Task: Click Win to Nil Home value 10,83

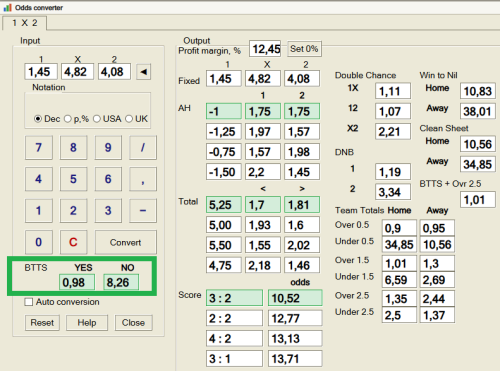Action: (x=478, y=91)
